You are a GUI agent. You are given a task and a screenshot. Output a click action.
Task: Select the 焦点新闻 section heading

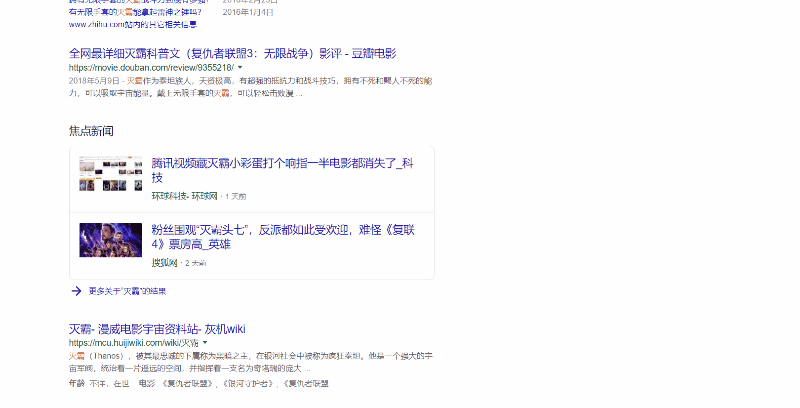tap(91, 131)
